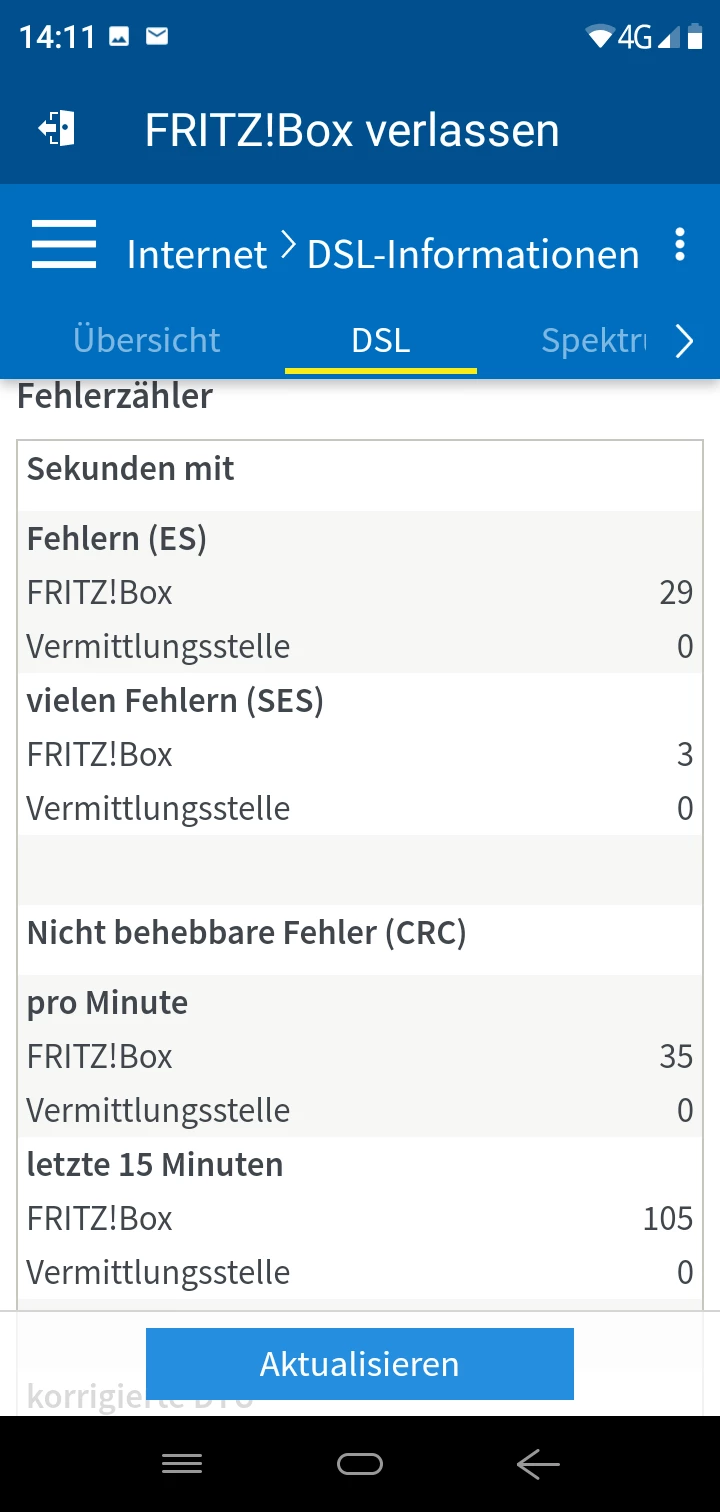Image resolution: width=720 pixels, height=1512 pixels.
Task: Select the DSL tab
Action: point(381,340)
